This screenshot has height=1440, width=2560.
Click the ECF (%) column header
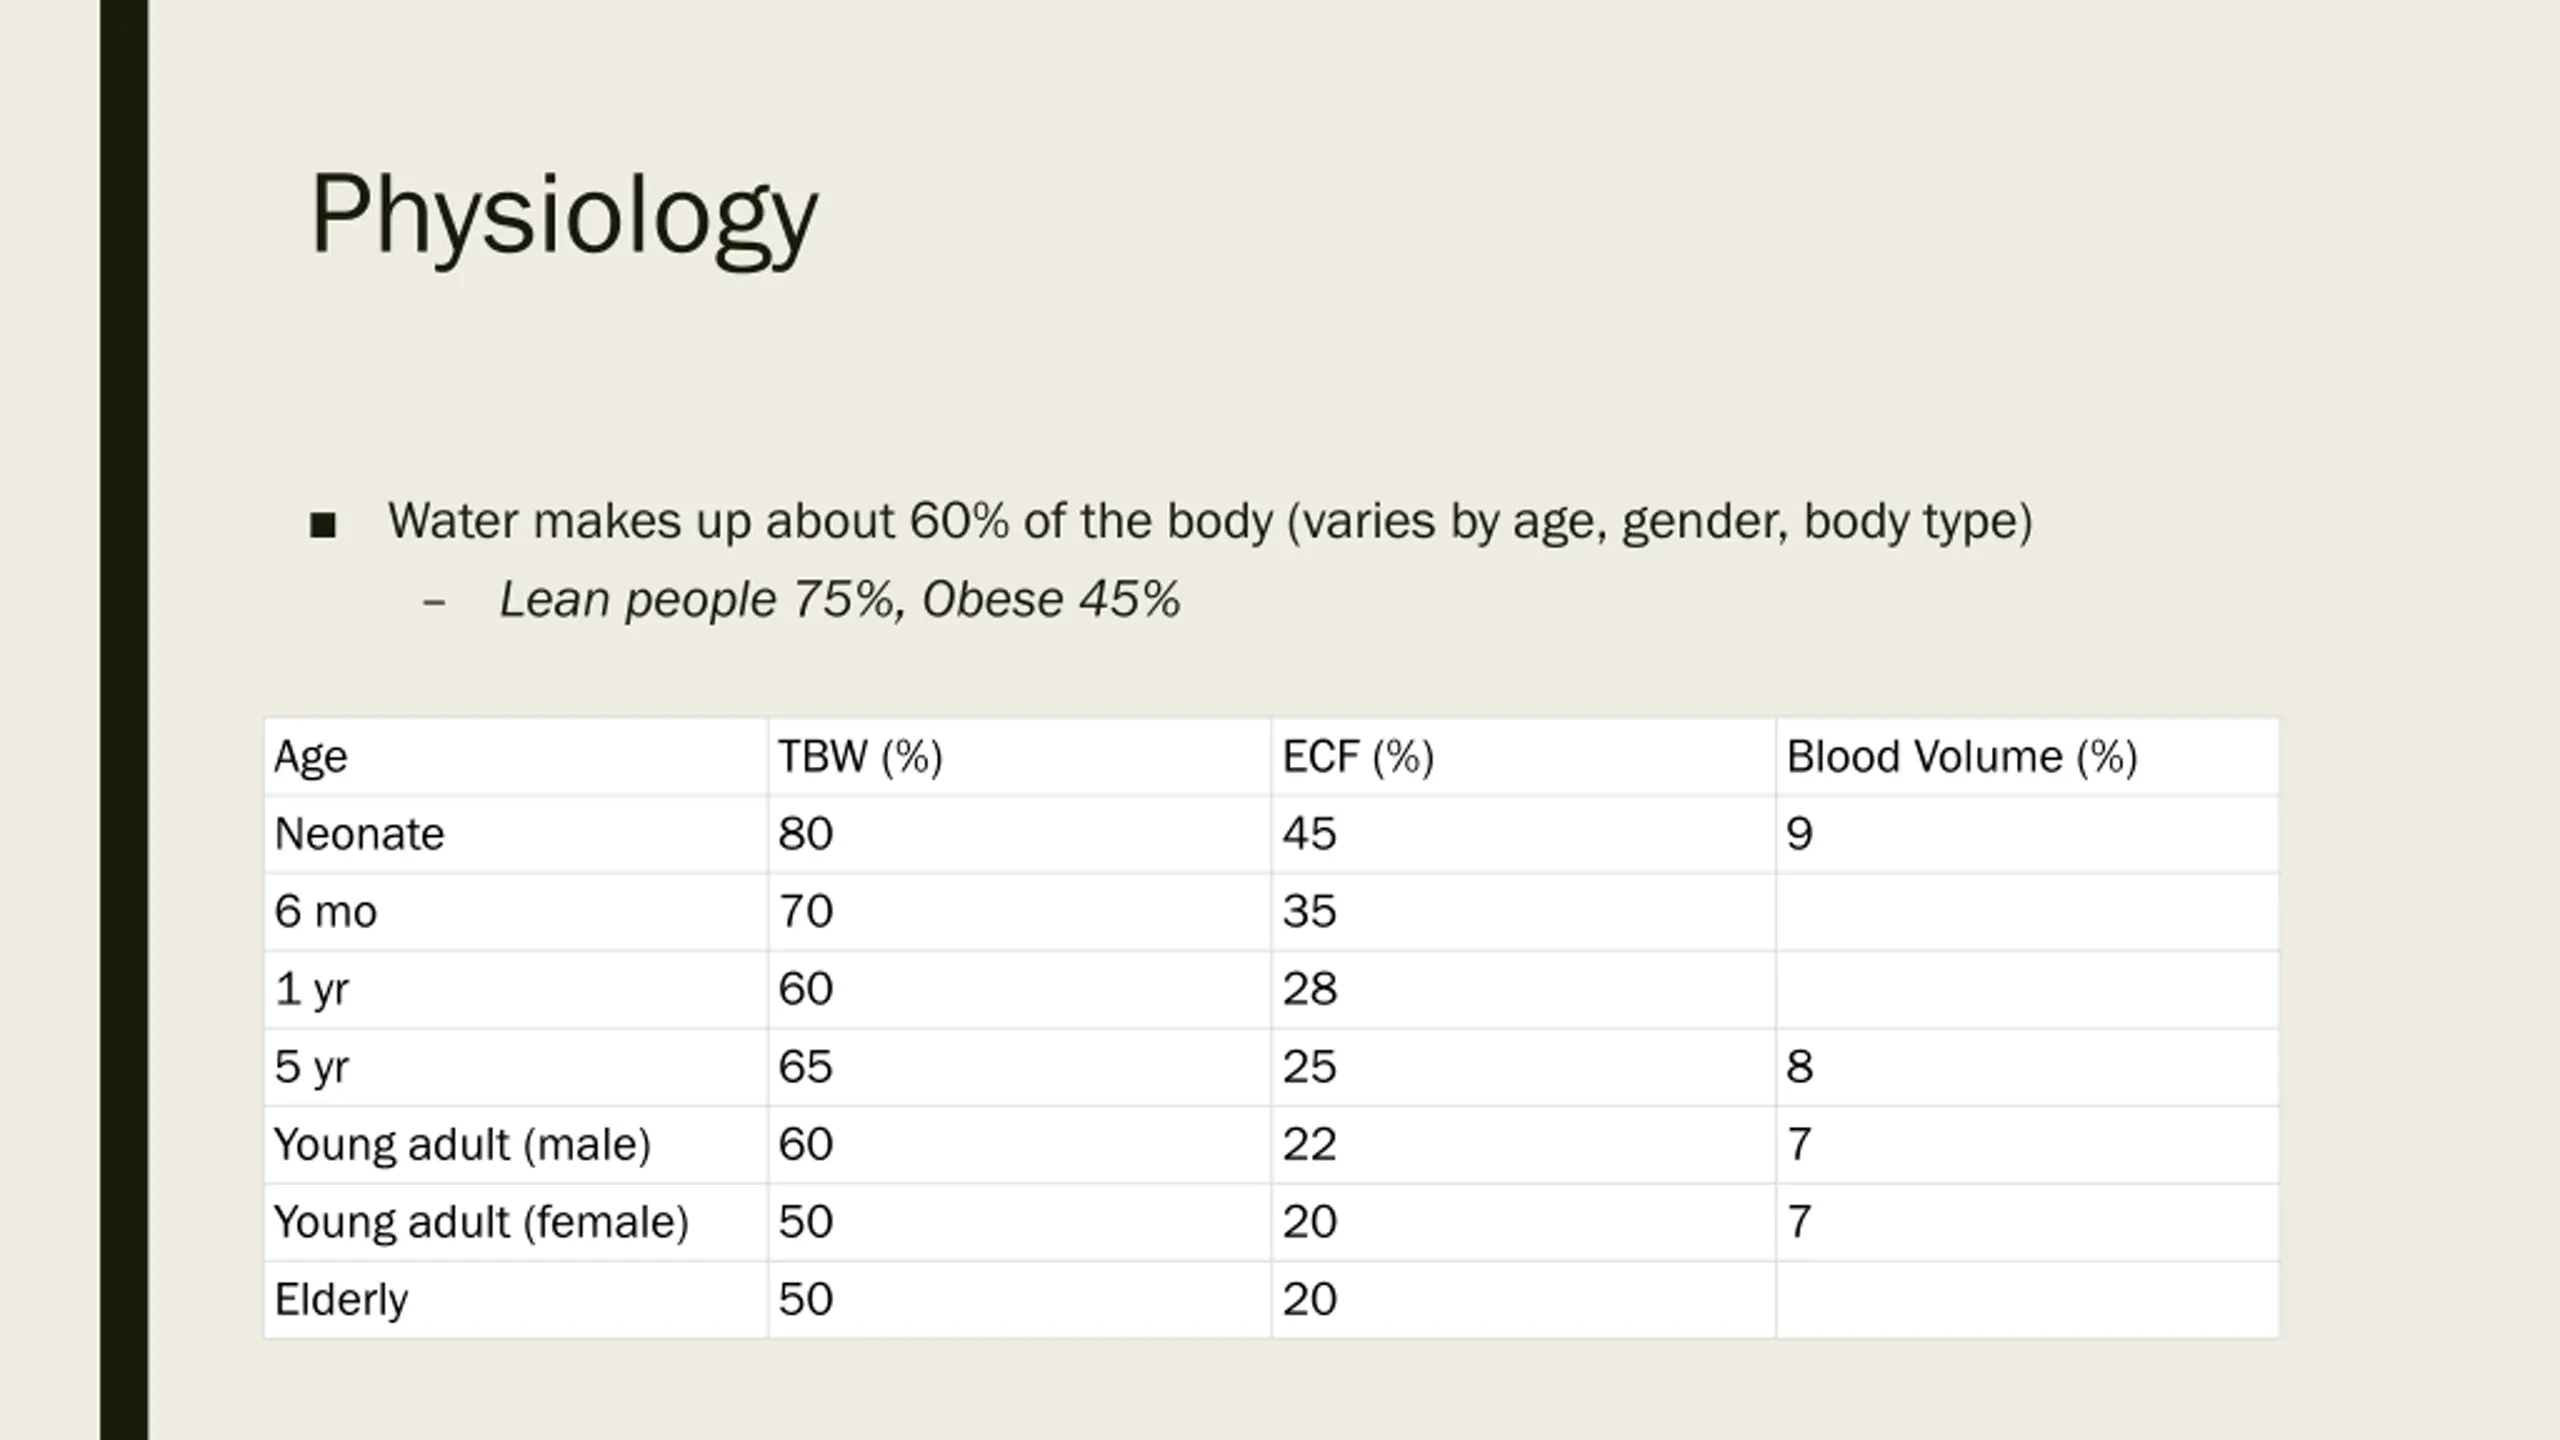pos(1524,756)
